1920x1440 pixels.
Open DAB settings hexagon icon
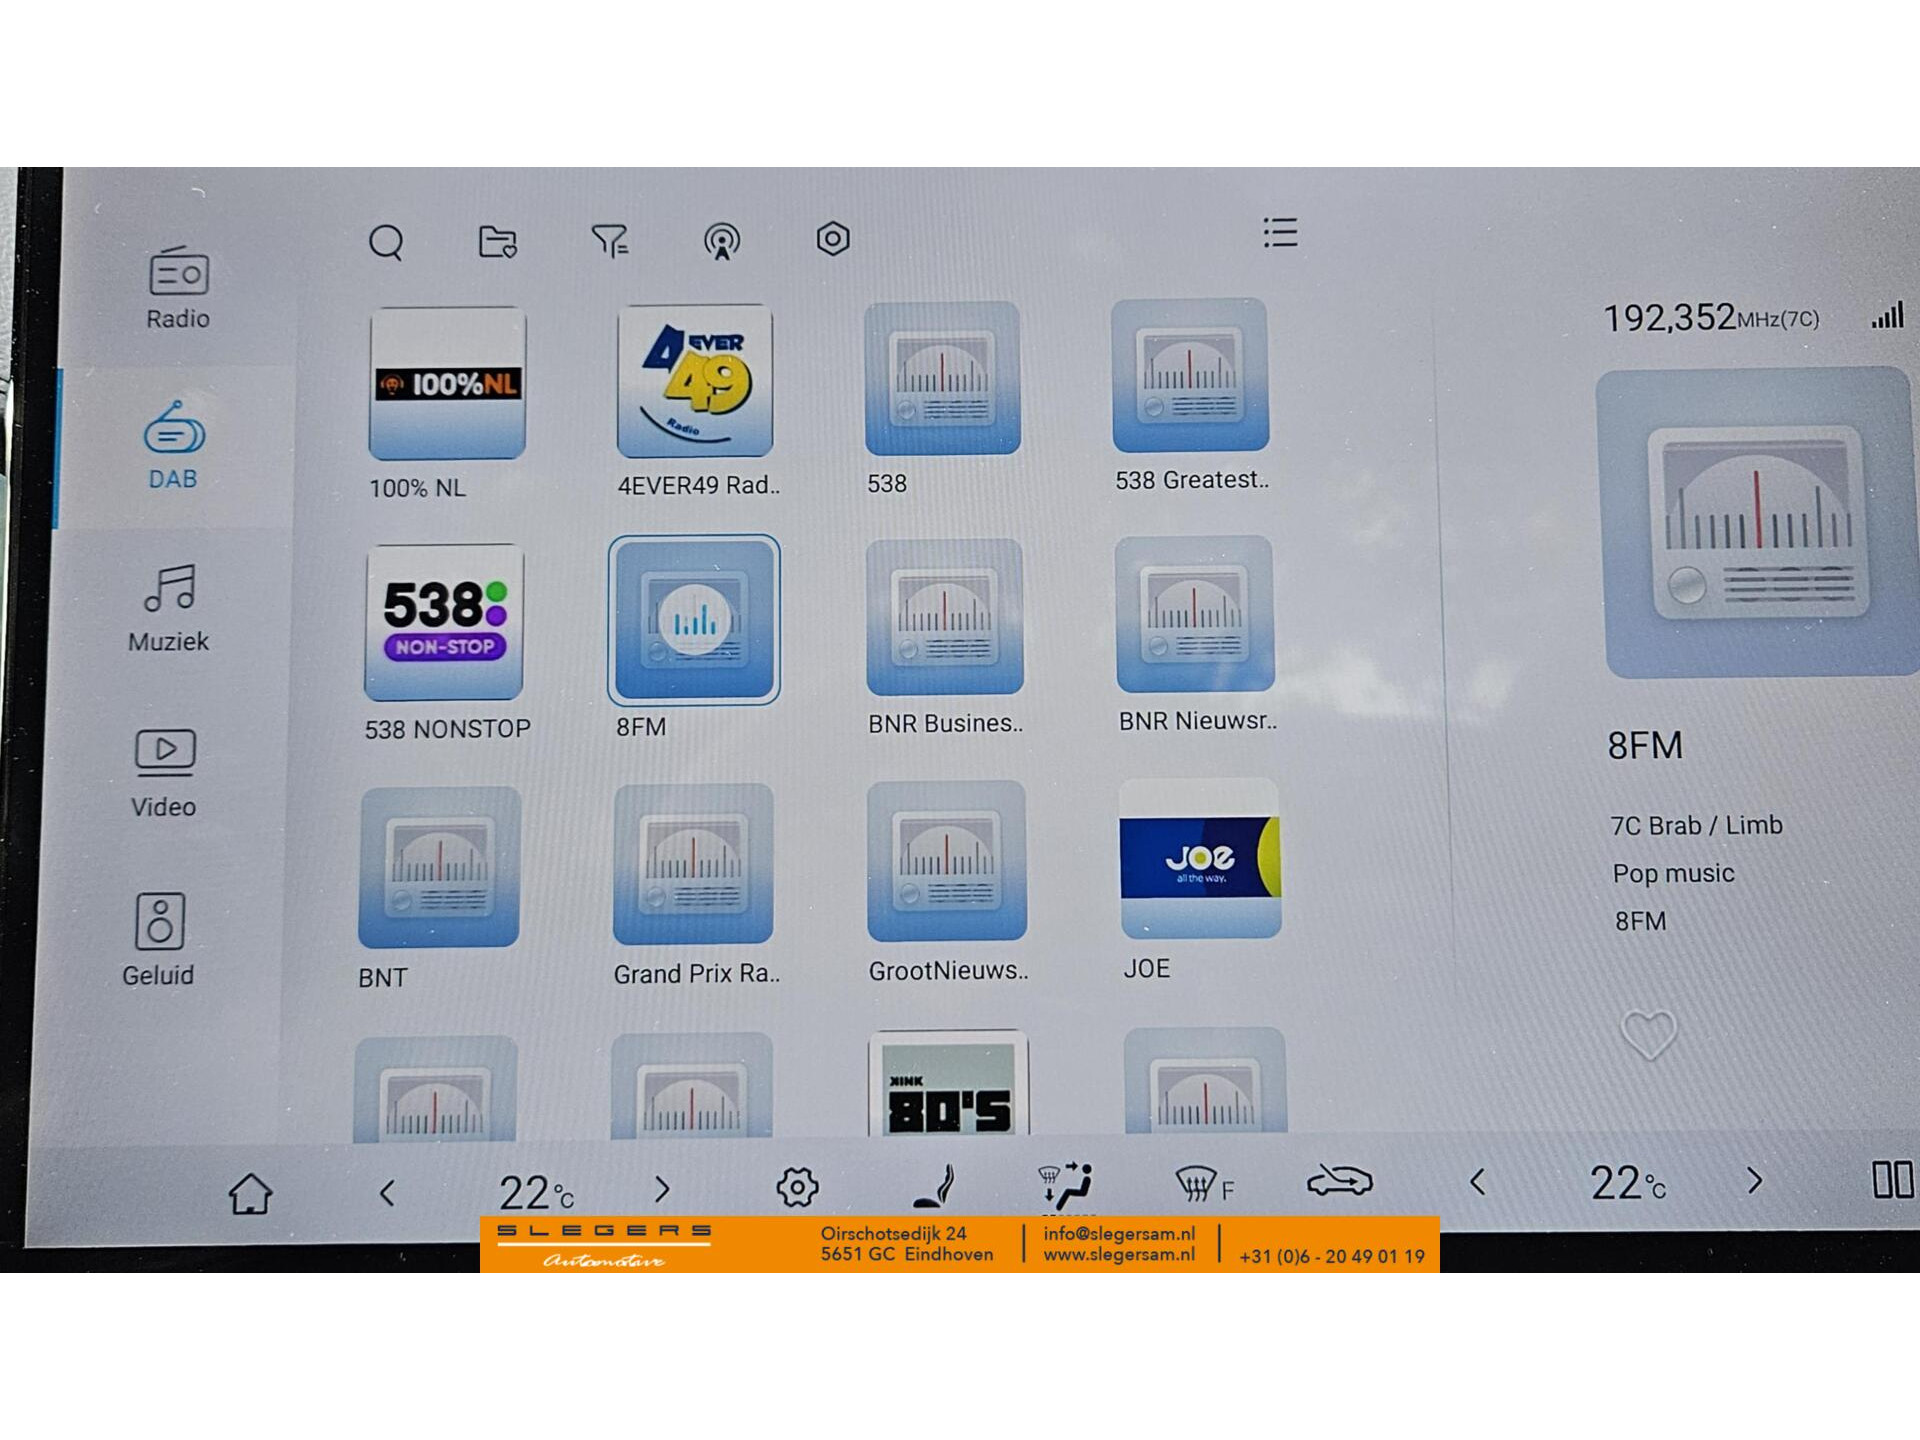point(832,239)
